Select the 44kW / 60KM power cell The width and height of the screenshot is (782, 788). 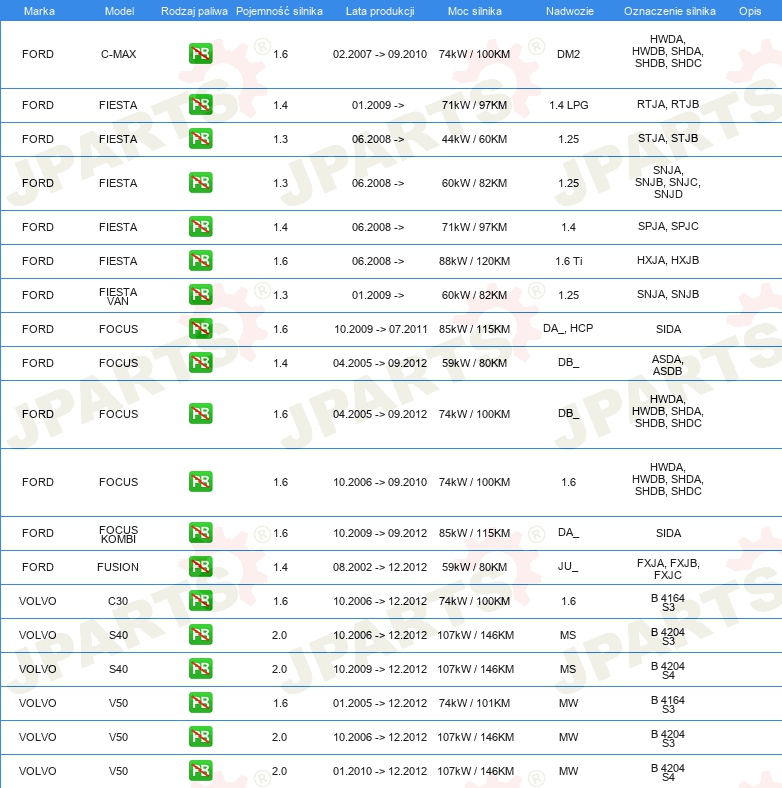474,139
